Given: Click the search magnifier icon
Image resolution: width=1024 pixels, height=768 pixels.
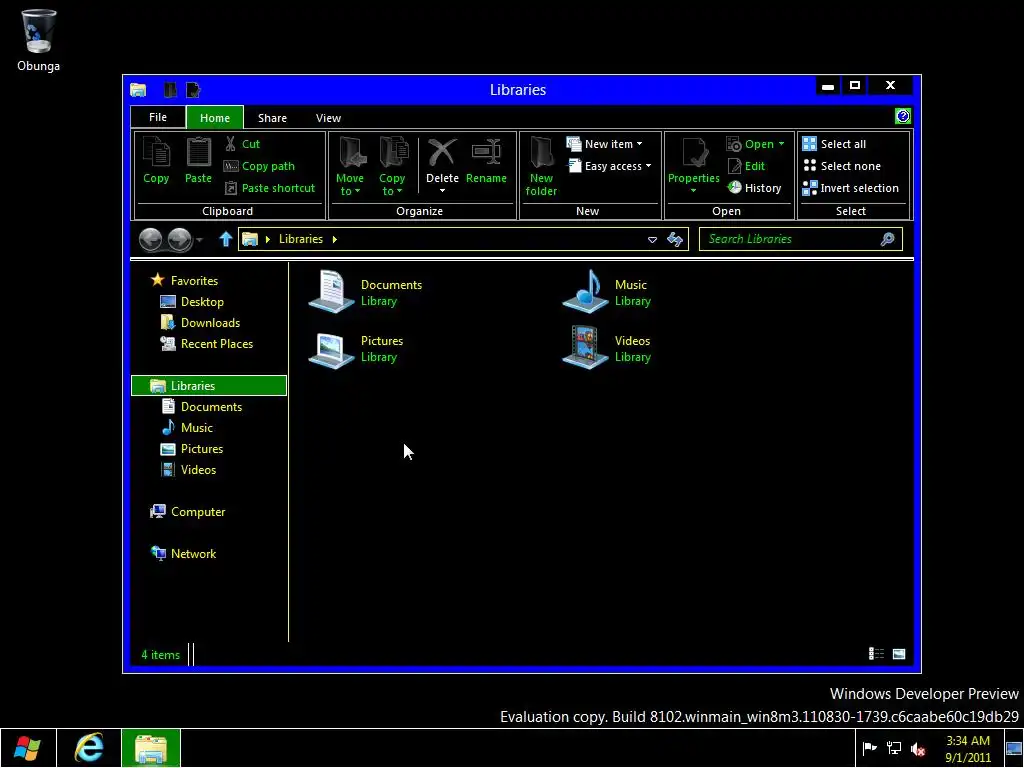Looking at the screenshot, I should tap(888, 239).
